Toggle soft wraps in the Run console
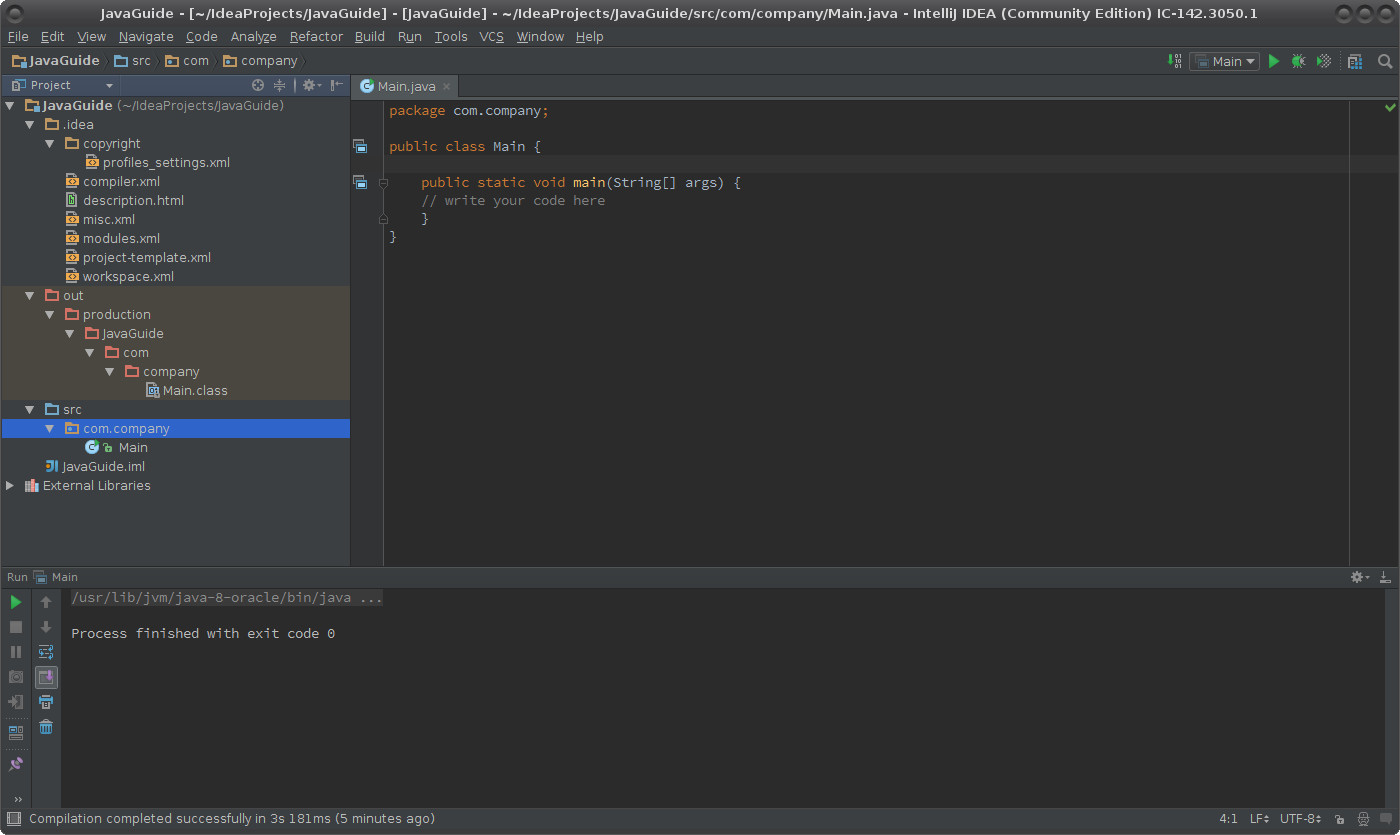 coord(46,652)
